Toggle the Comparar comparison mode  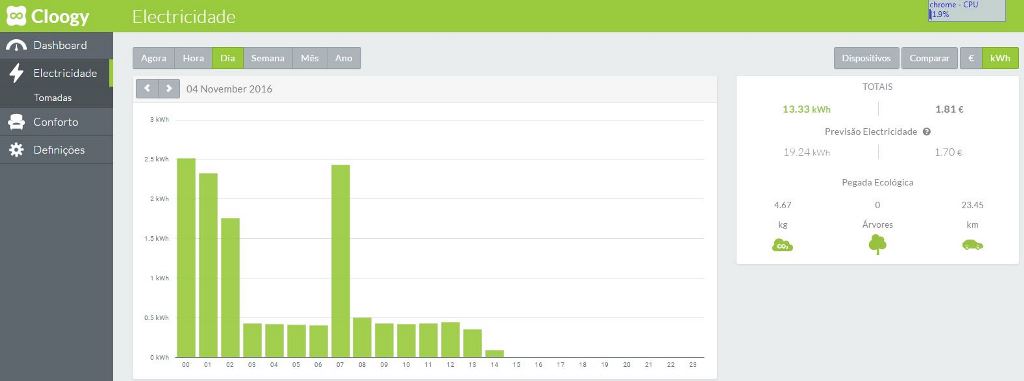[929, 58]
